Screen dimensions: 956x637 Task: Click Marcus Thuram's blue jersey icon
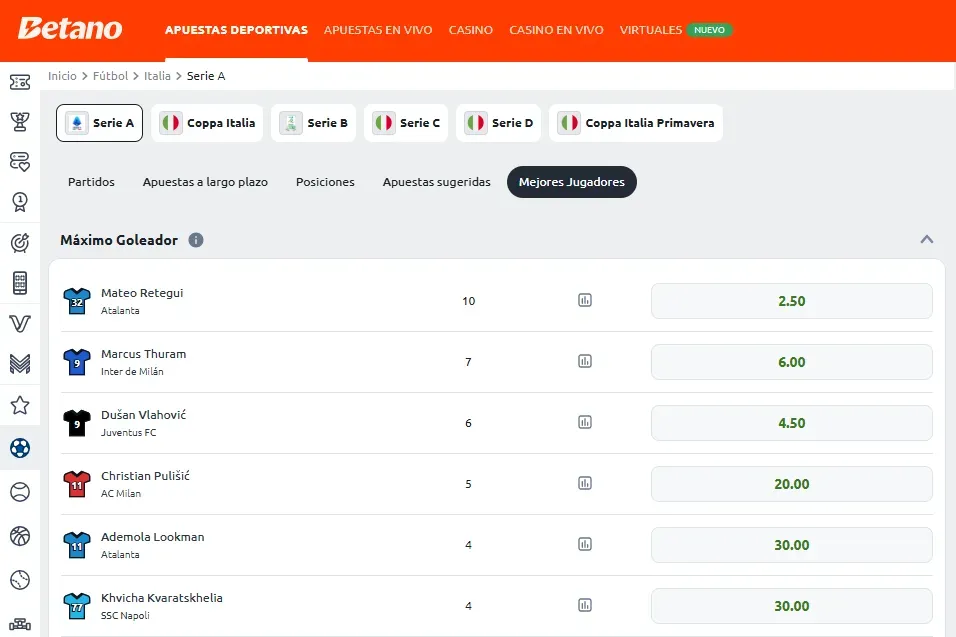pos(77,362)
